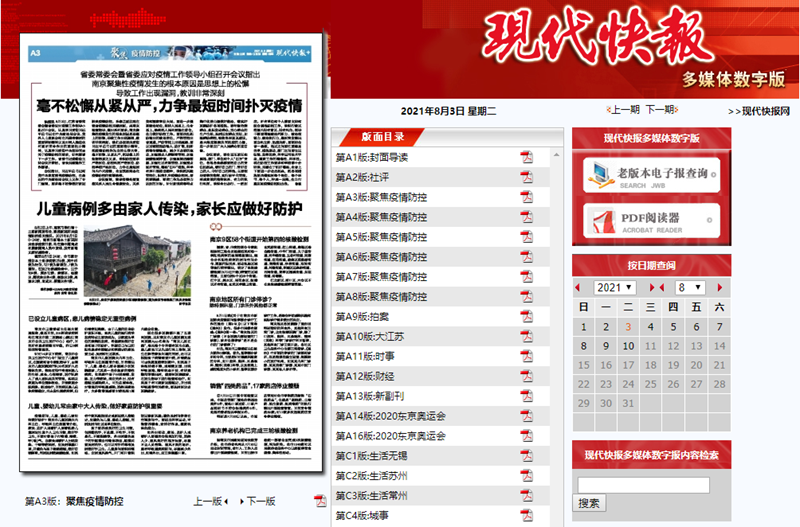Open PDF icon for 第A13版:新副刊

(x=527, y=396)
